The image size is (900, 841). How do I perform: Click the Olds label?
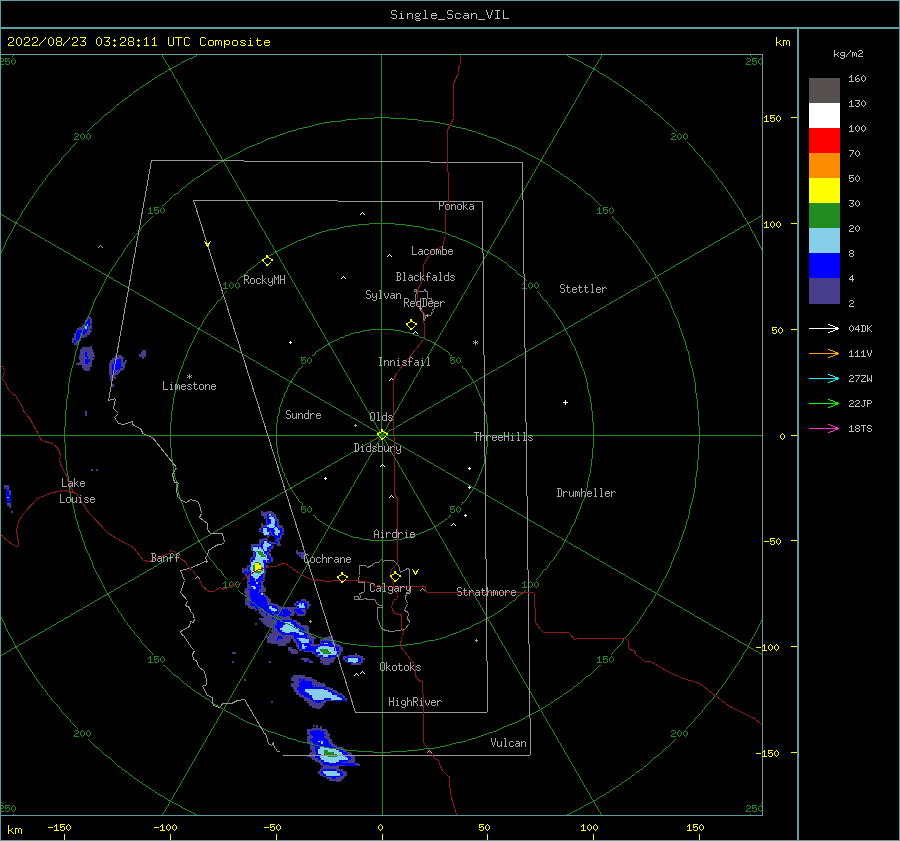(x=381, y=417)
